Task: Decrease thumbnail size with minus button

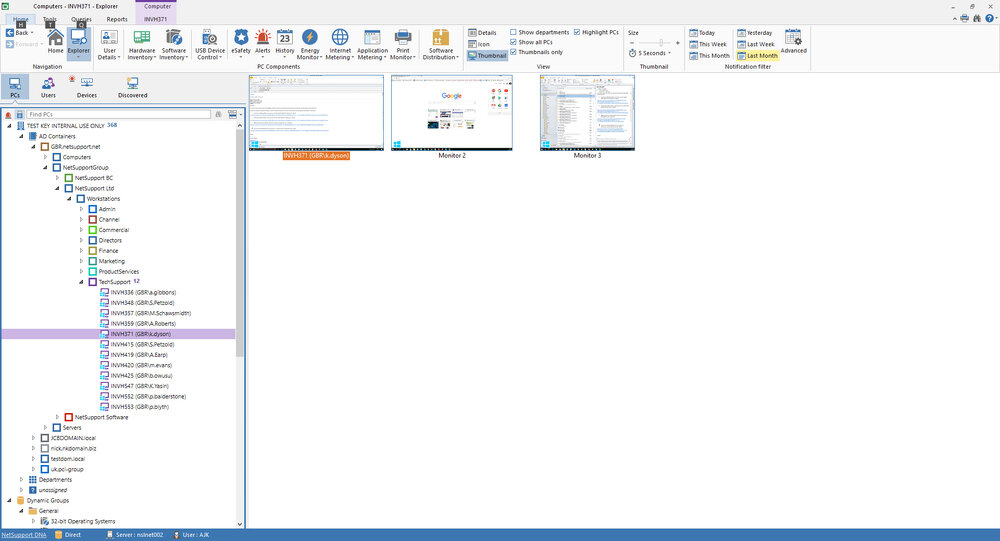Action: [x=632, y=43]
